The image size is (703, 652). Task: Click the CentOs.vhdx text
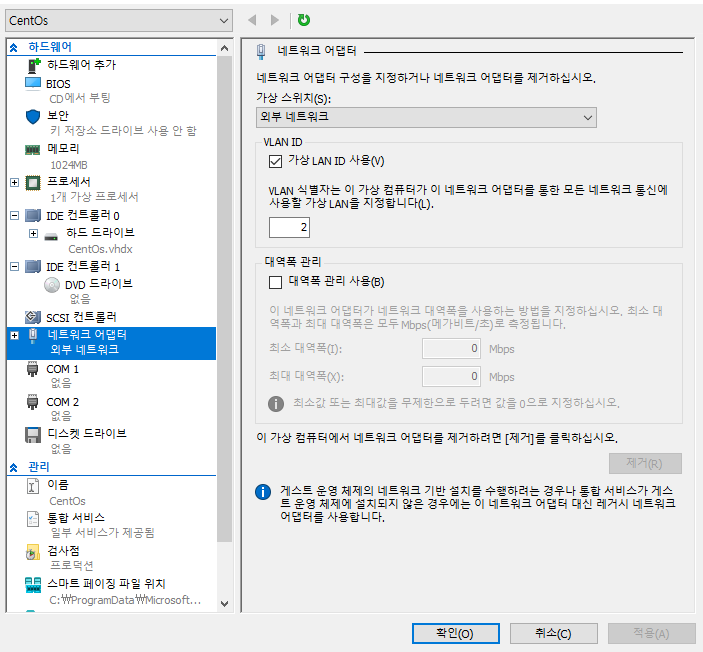100,249
